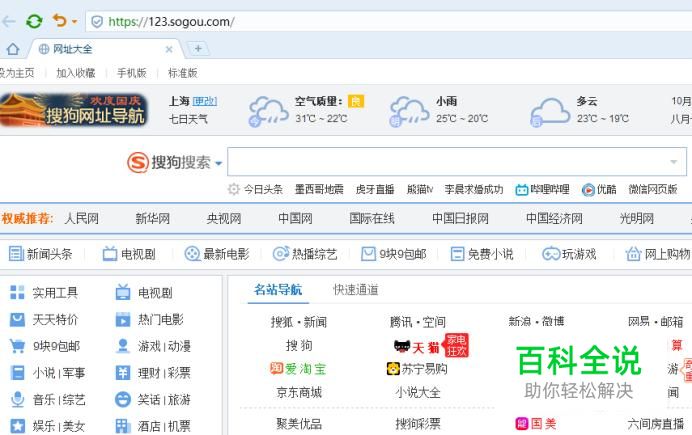
Task: Click the 搜狗网址导航 logo banner
Action: (74, 110)
